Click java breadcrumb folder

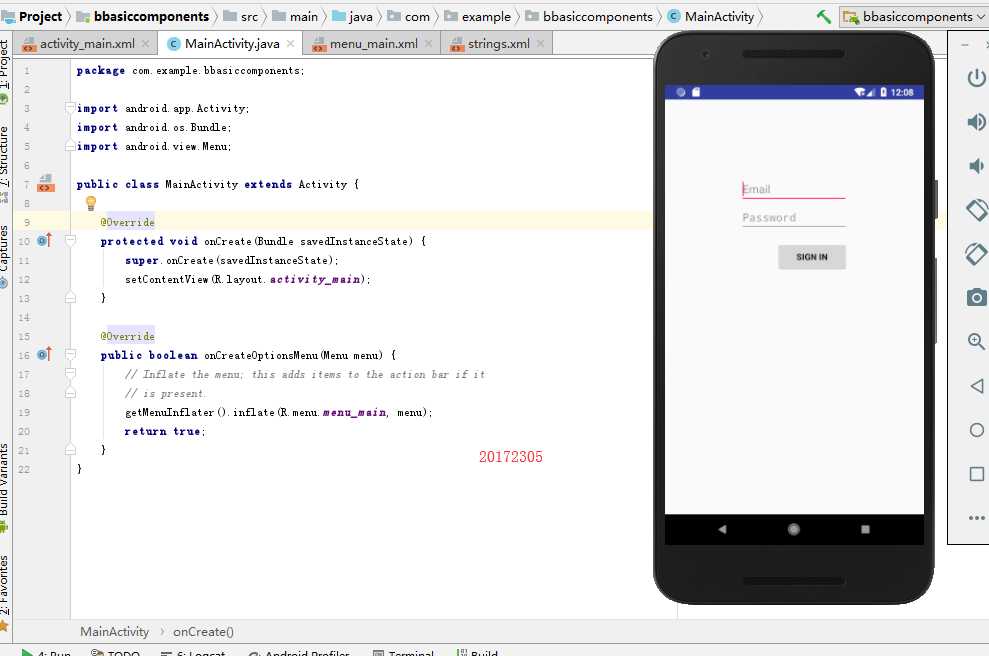coord(353,16)
